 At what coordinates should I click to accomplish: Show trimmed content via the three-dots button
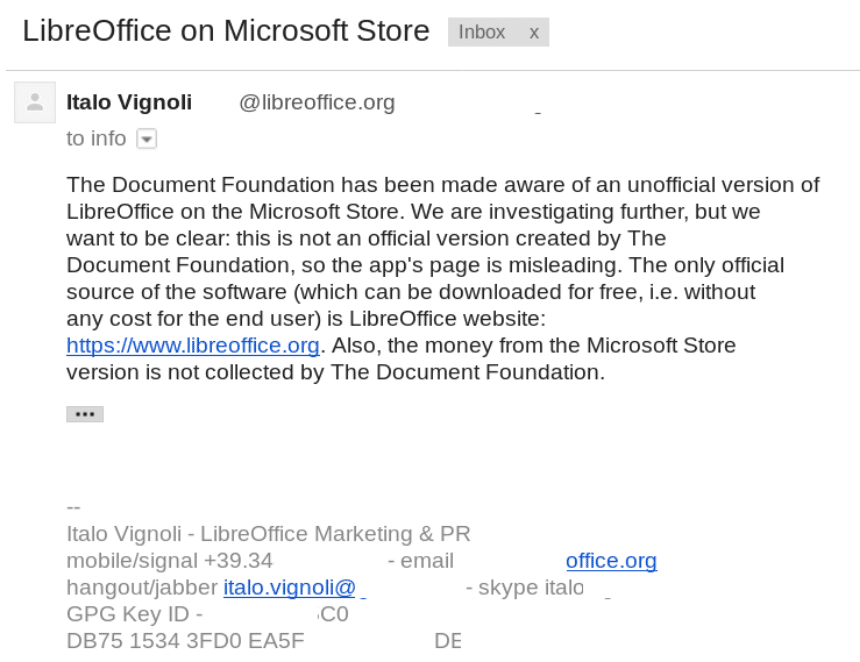click(x=85, y=414)
